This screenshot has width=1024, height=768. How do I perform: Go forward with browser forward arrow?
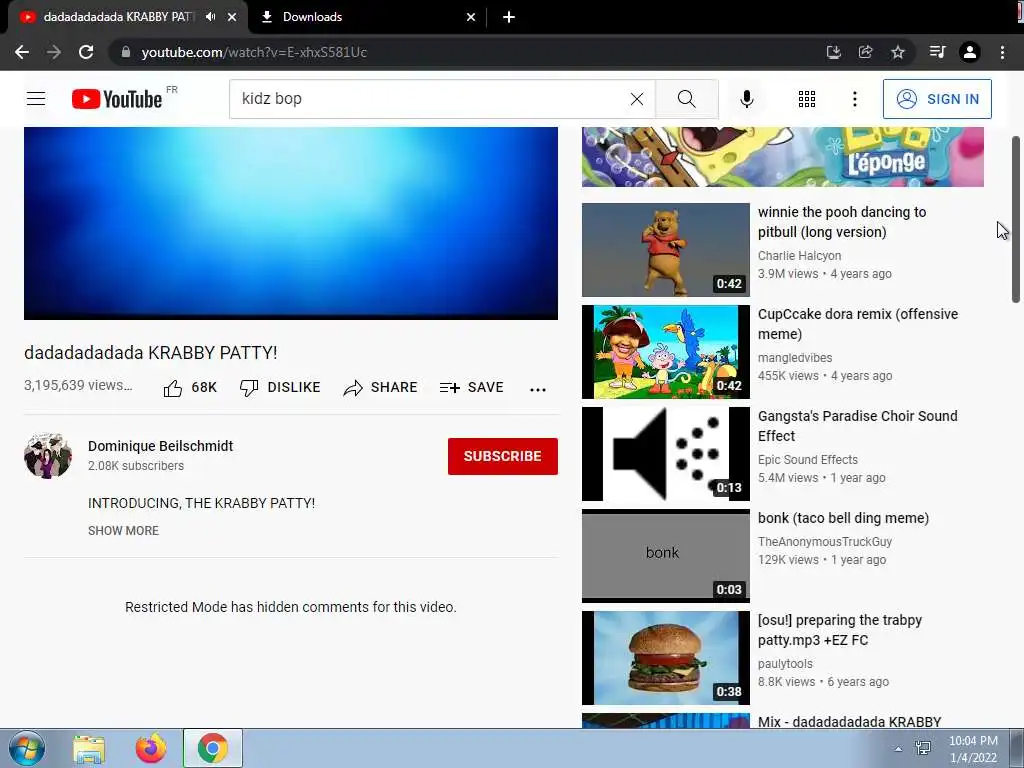coord(54,52)
